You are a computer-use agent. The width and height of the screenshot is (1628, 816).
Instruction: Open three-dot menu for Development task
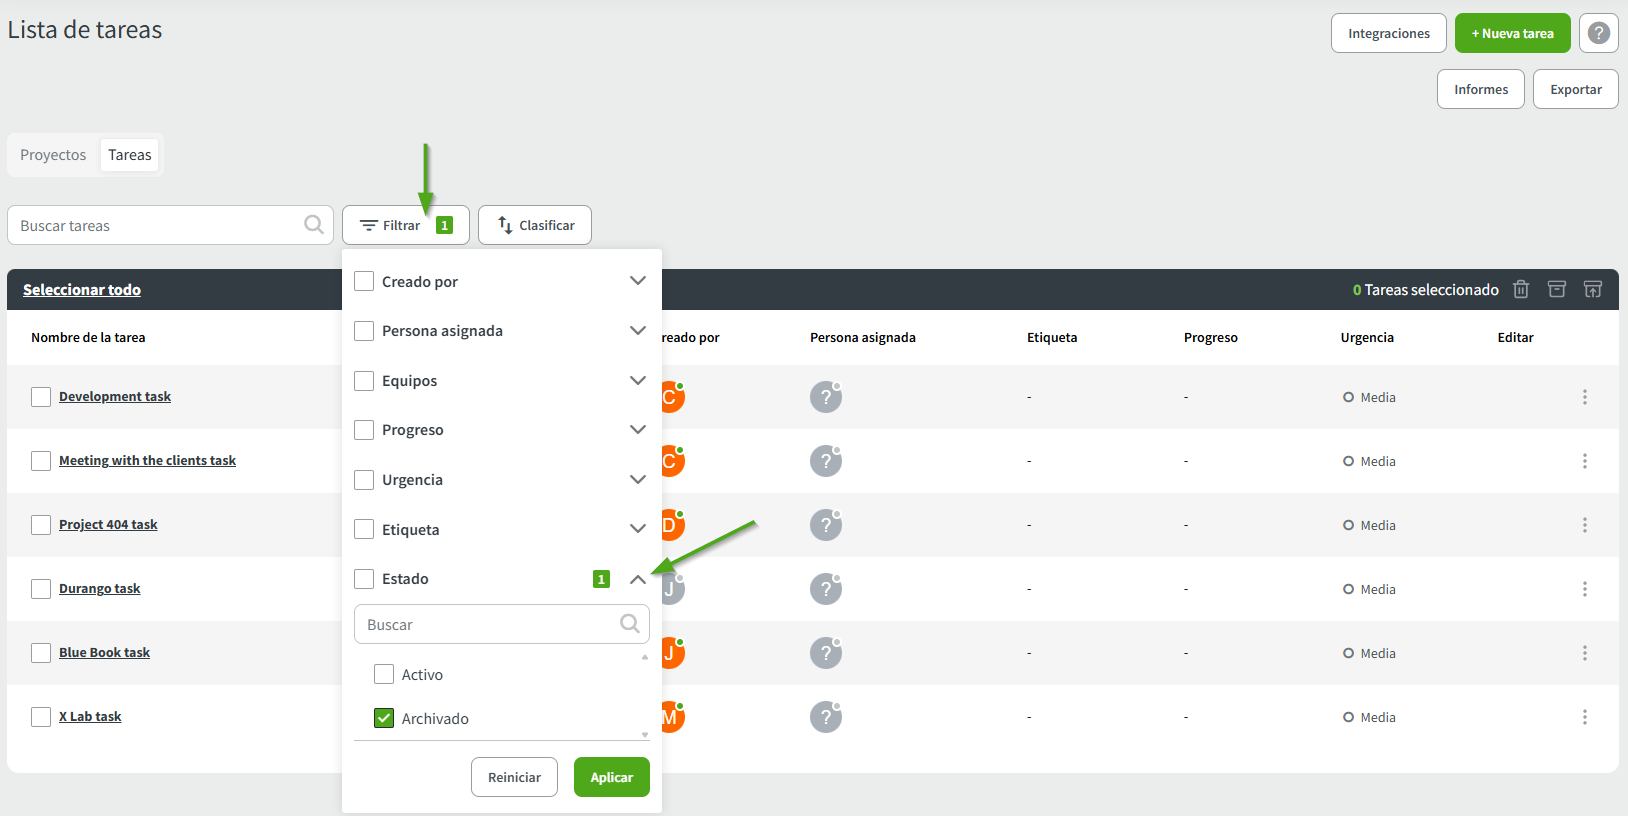[x=1584, y=397]
